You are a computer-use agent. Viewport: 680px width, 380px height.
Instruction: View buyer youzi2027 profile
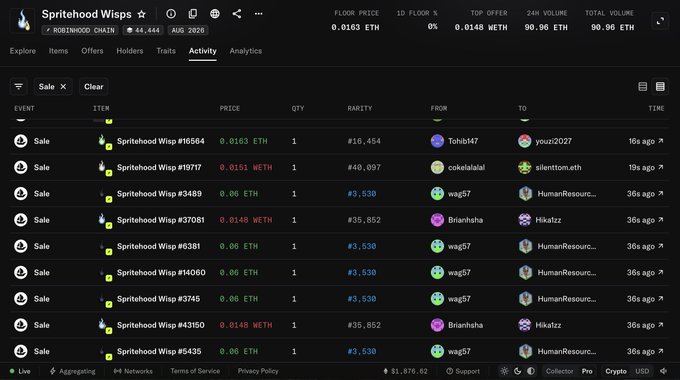pos(545,141)
